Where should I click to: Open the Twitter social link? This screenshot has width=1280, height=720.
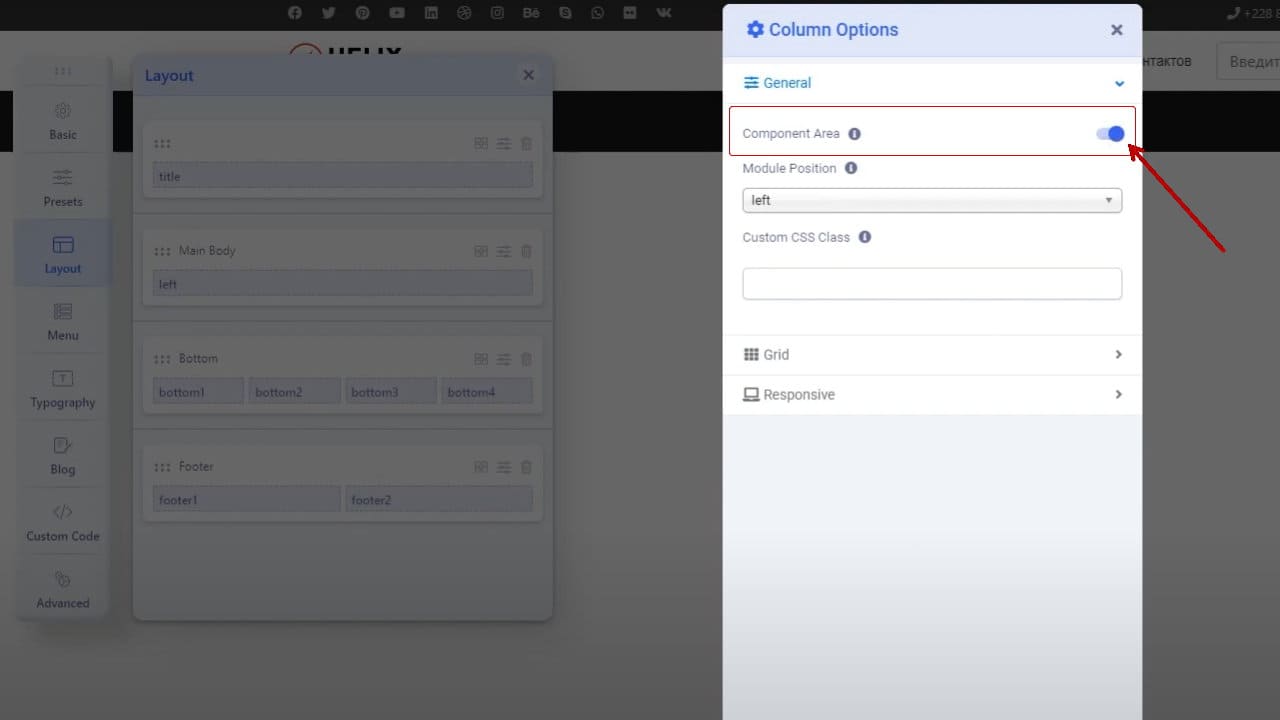328,13
